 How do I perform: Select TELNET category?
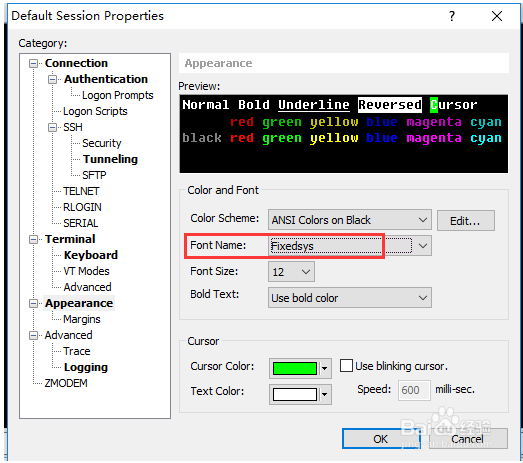point(81,191)
